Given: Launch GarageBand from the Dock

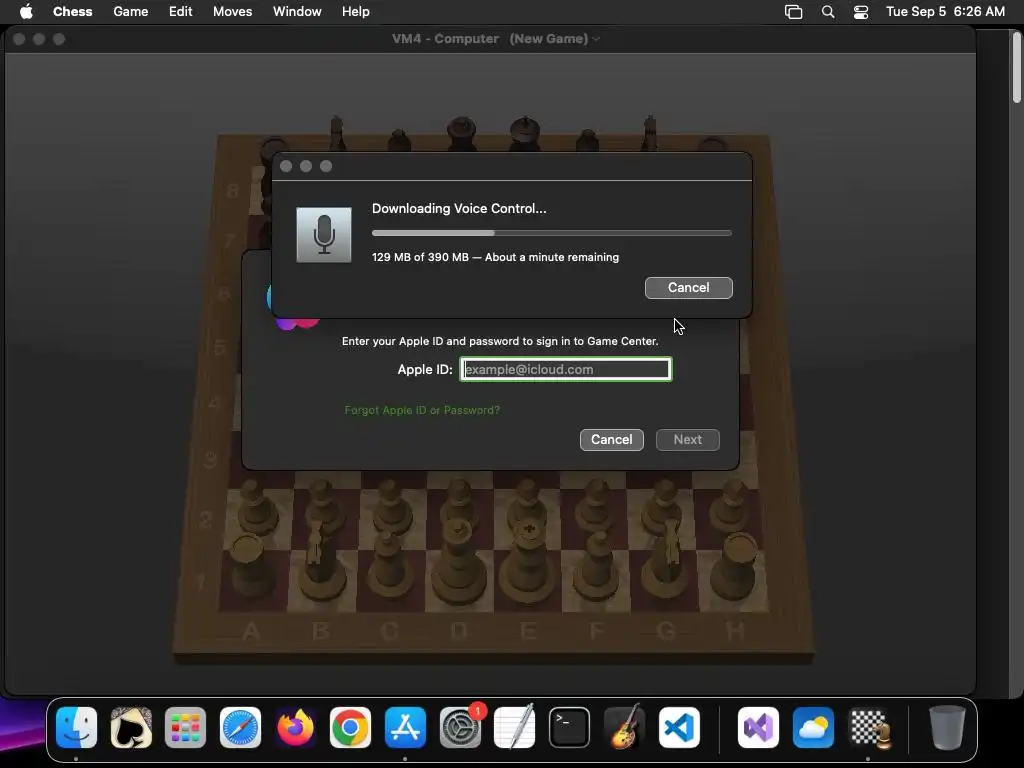Looking at the screenshot, I should [x=624, y=728].
